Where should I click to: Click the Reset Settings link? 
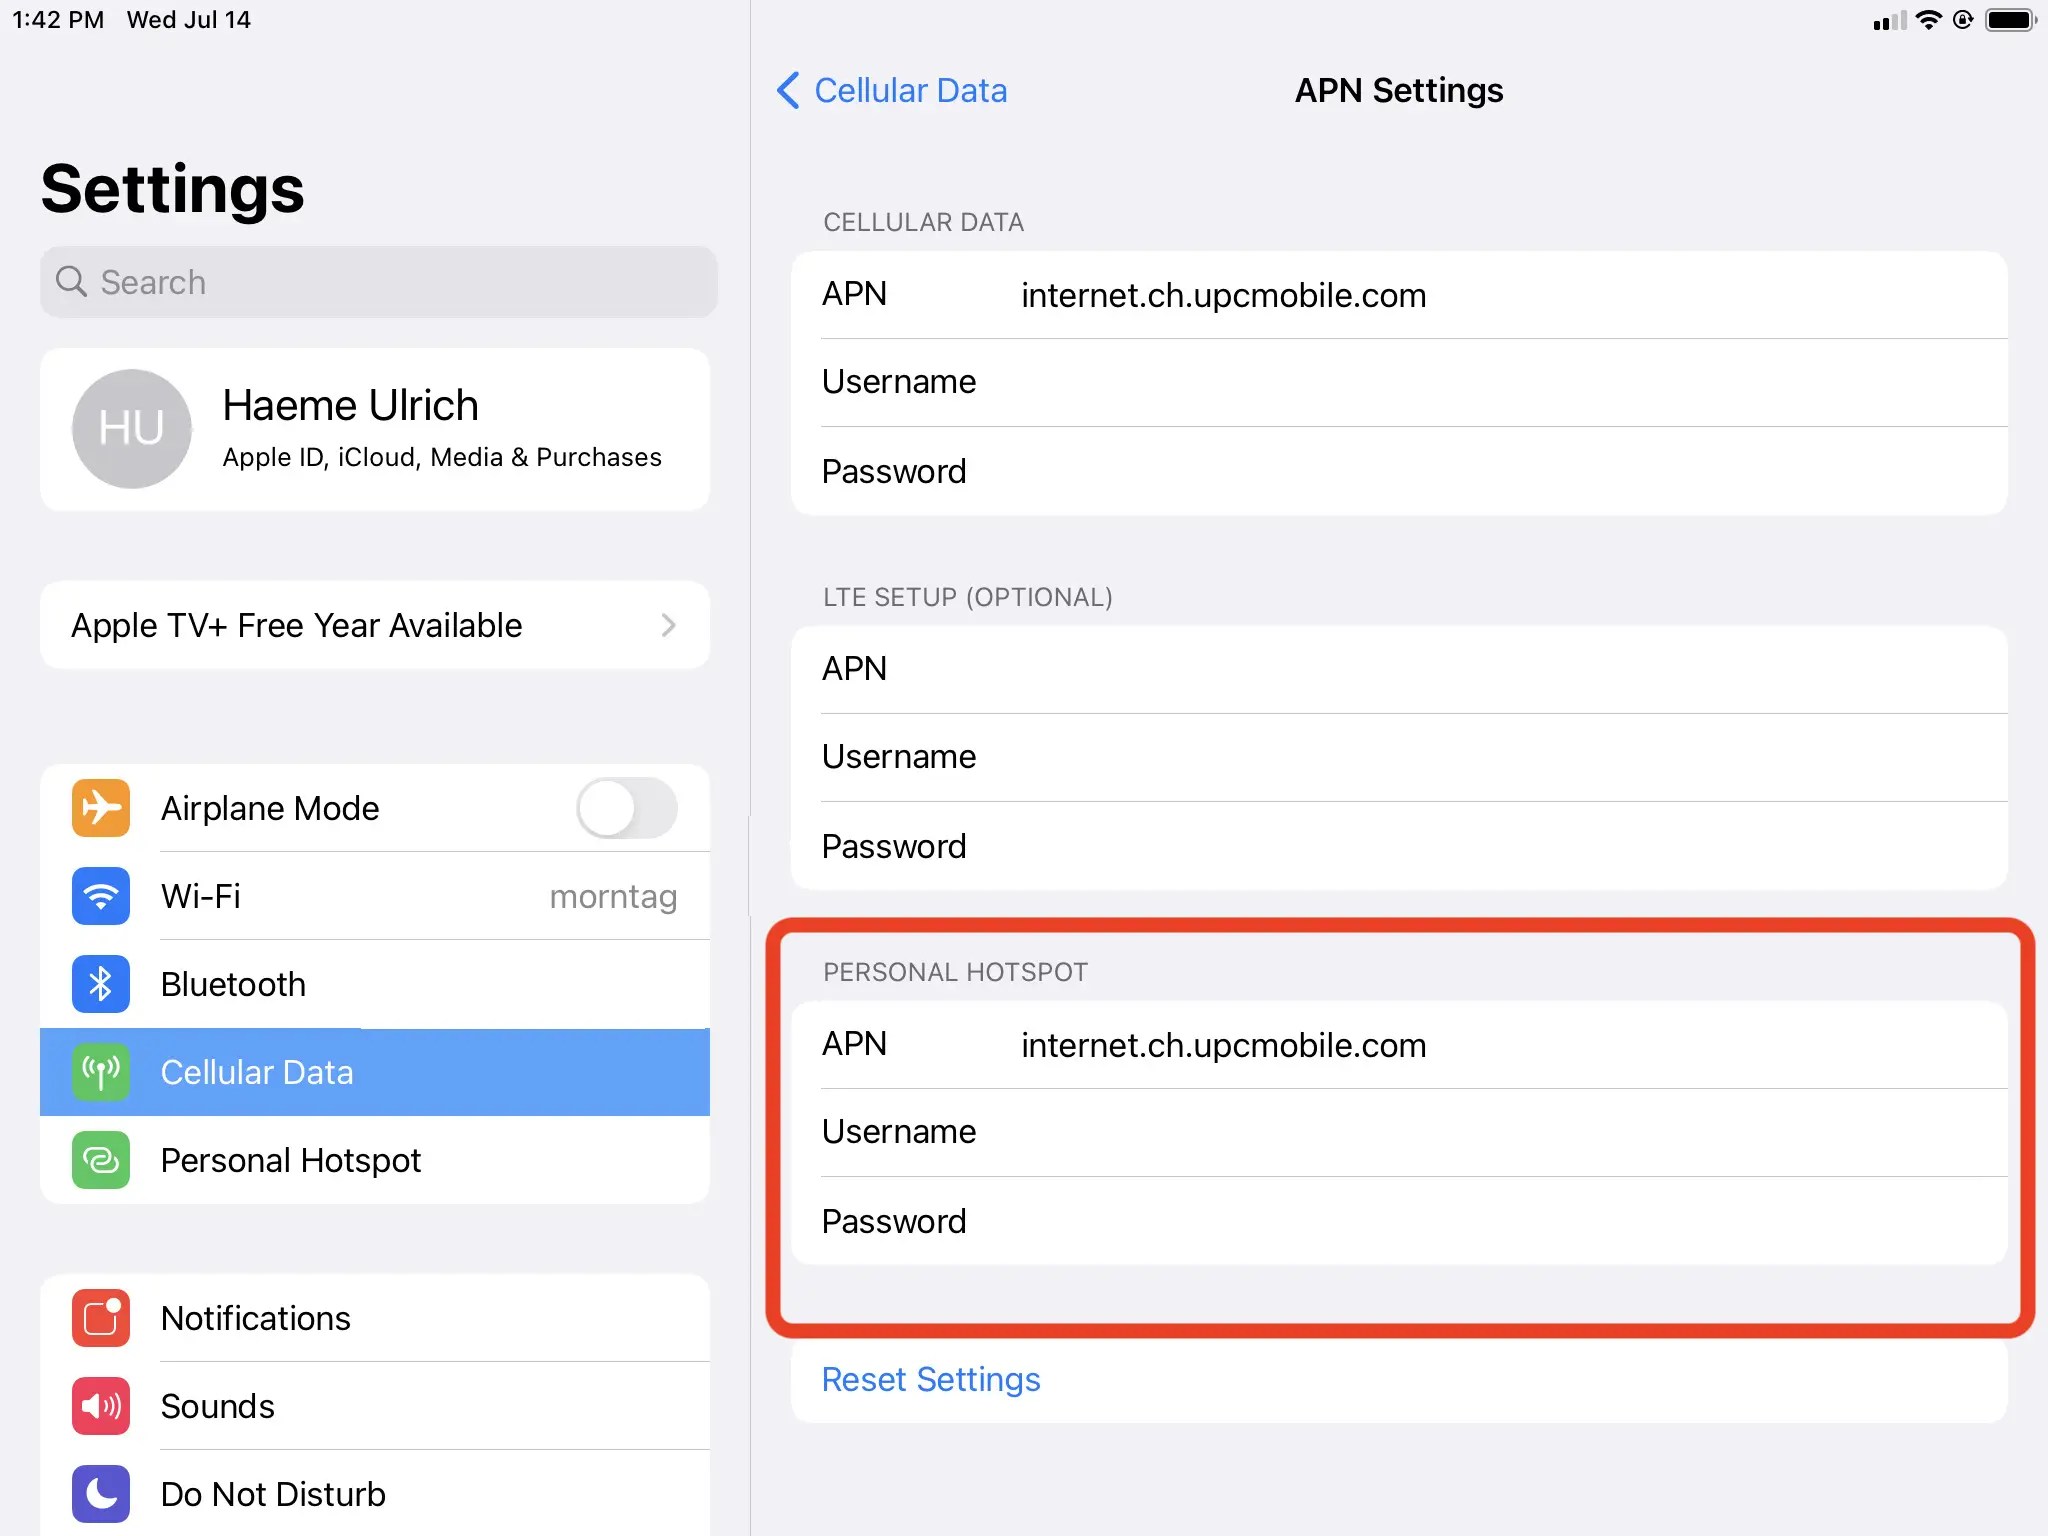(x=930, y=1379)
